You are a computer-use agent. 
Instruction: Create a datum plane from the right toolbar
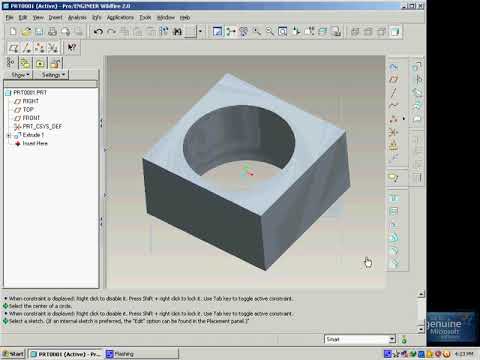[x=393, y=80]
